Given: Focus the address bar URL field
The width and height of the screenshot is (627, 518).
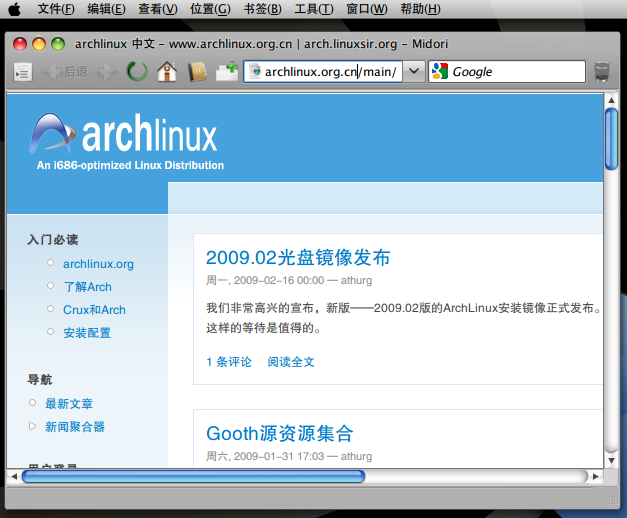Looking at the screenshot, I should click(323, 72).
